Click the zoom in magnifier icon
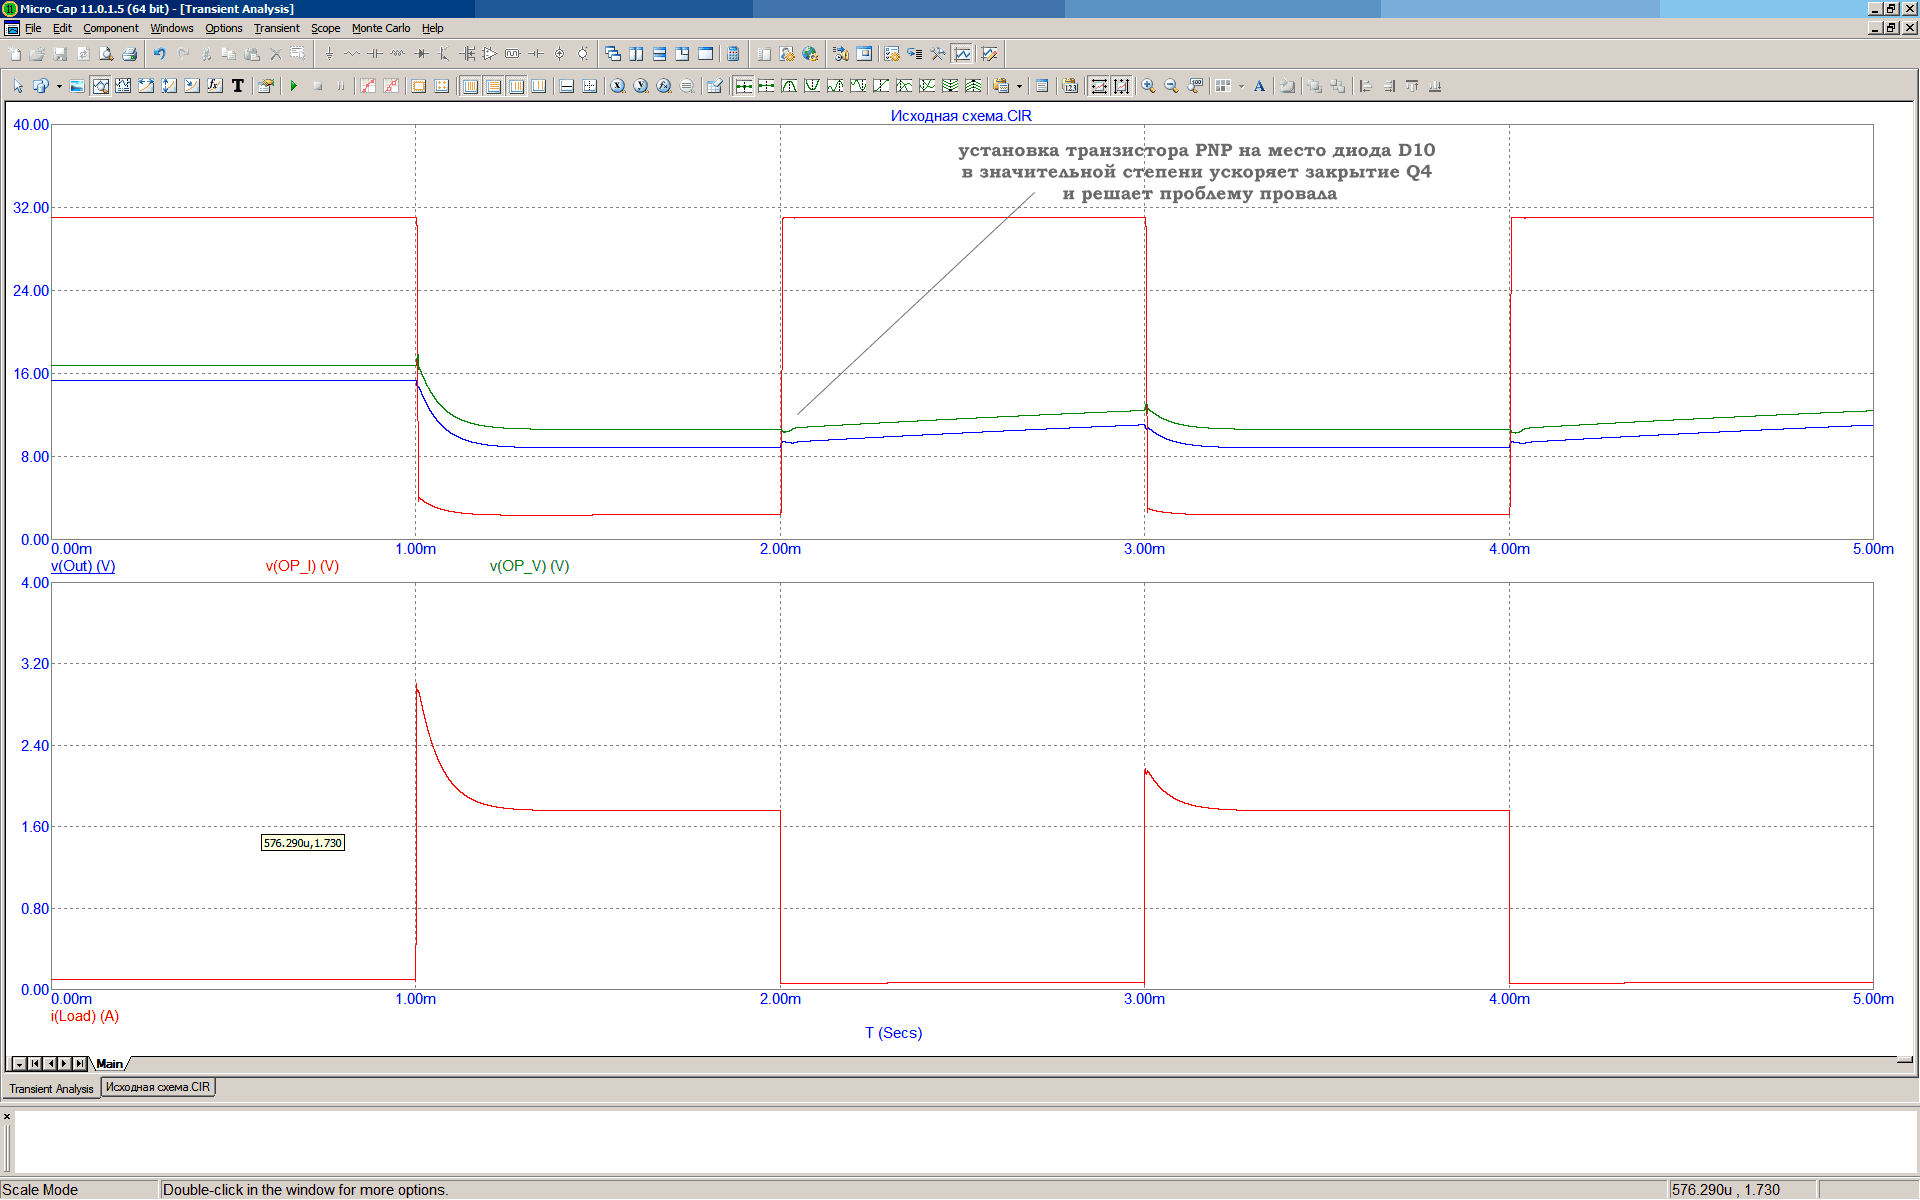This screenshot has width=1920, height=1200. pyautogui.click(x=1148, y=87)
